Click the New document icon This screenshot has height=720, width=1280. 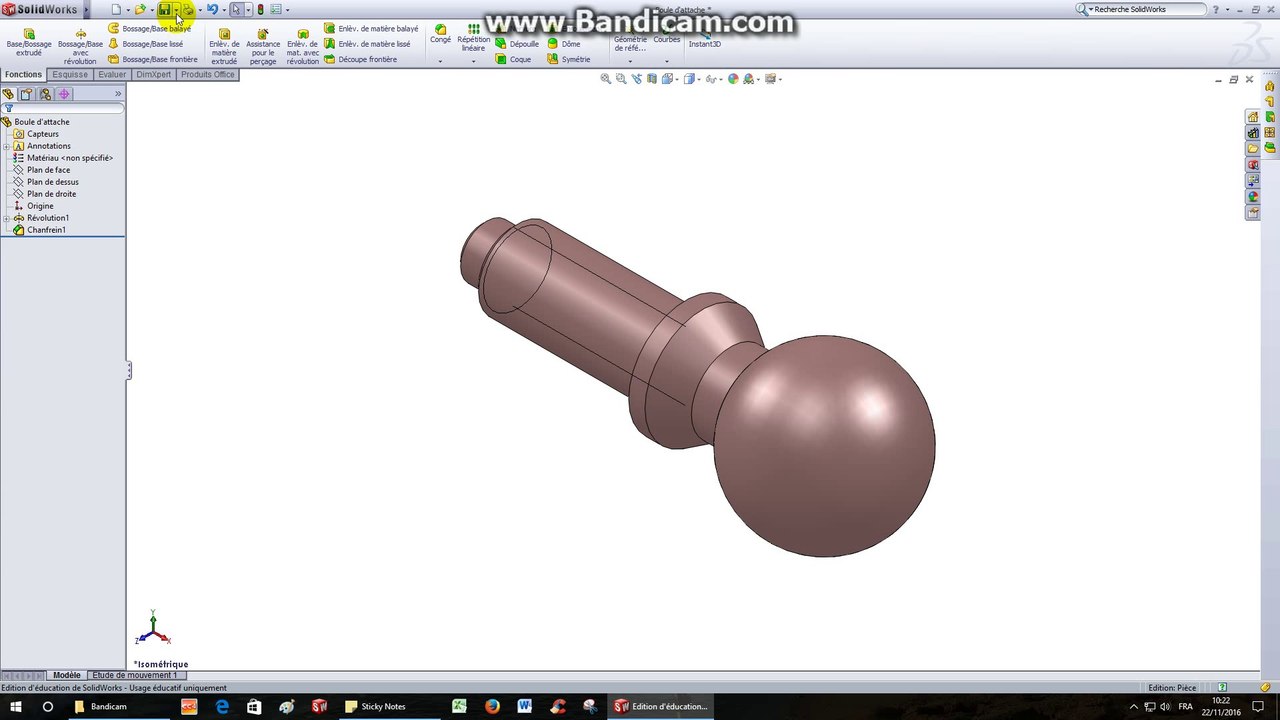116,9
